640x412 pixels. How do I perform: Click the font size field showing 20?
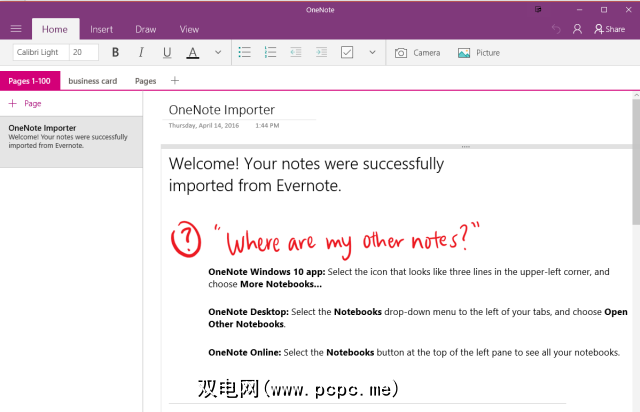point(83,52)
